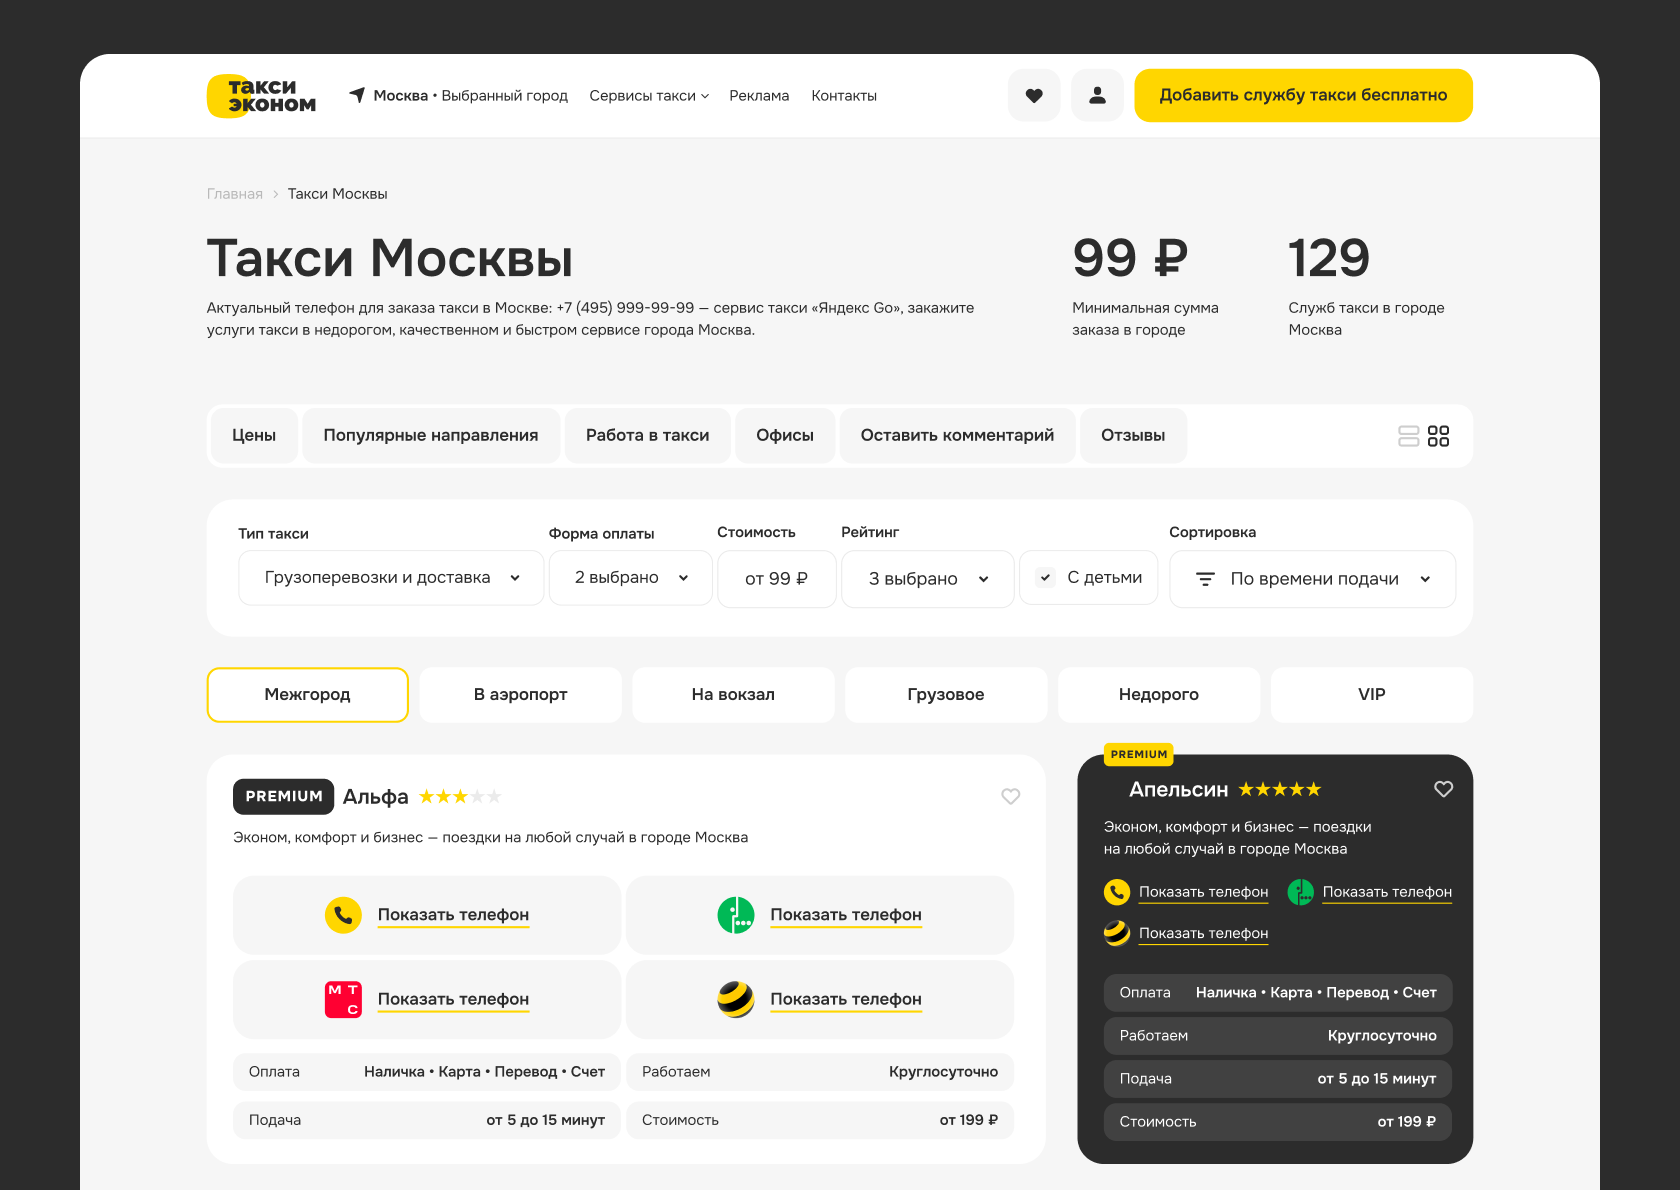Click the location arrow icon next to Москва
The image size is (1680, 1190).
click(357, 95)
